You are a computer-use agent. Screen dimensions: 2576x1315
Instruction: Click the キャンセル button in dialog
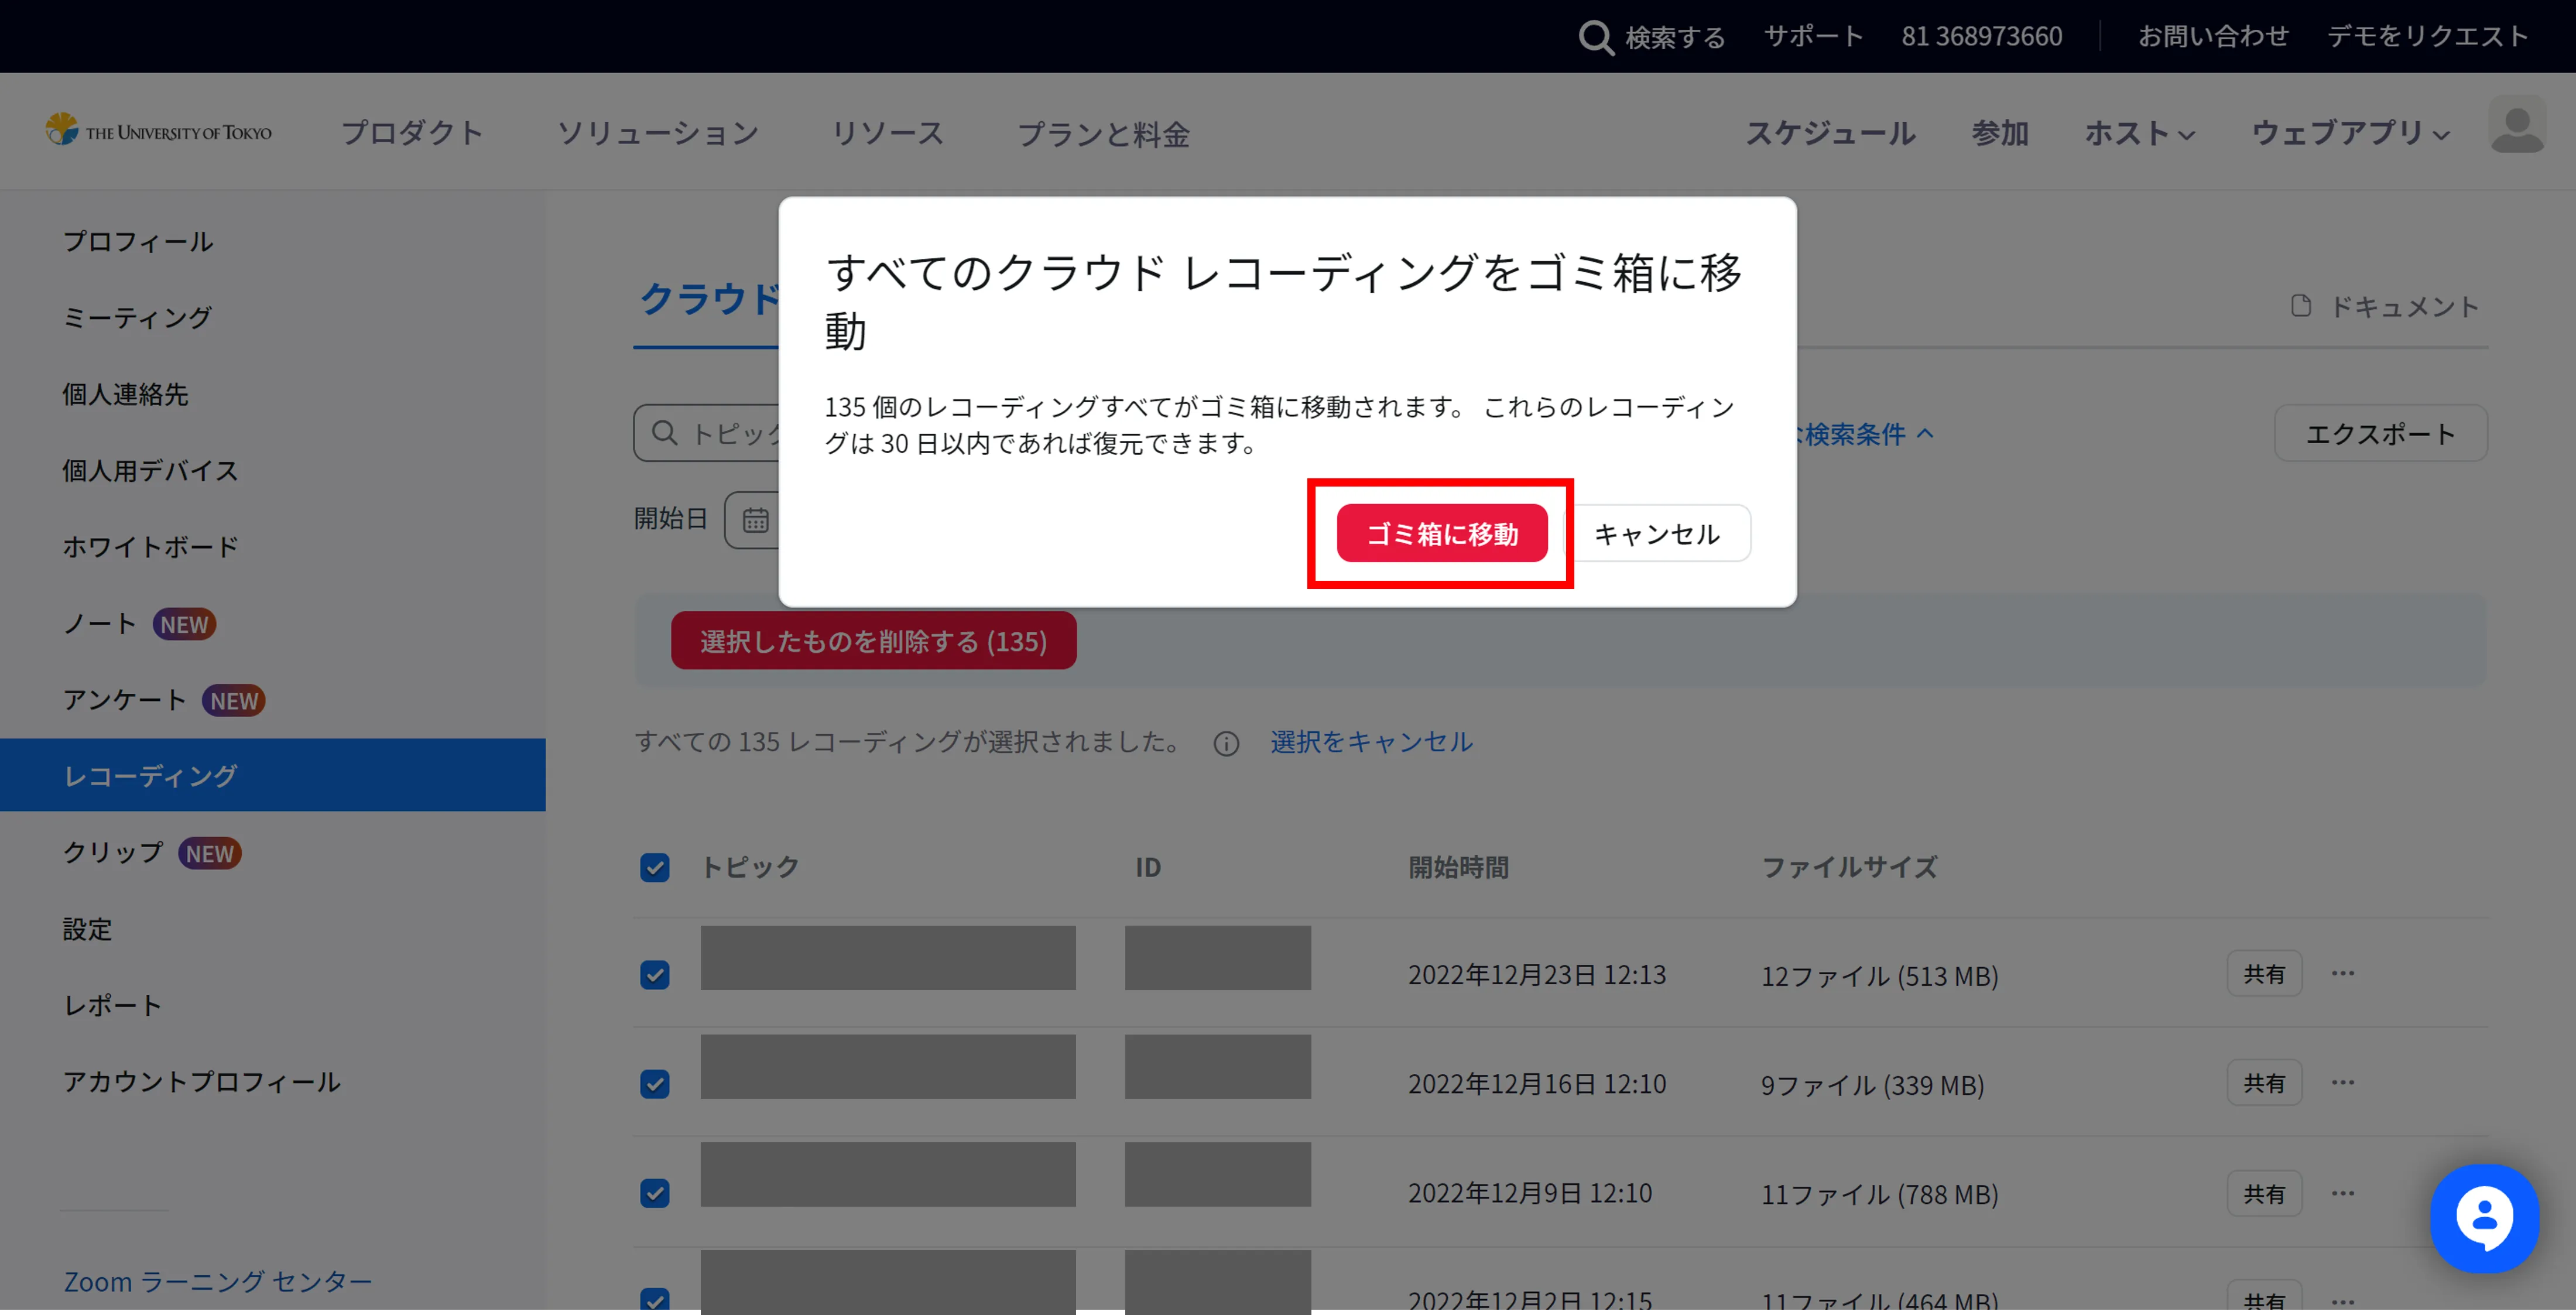1656,534
